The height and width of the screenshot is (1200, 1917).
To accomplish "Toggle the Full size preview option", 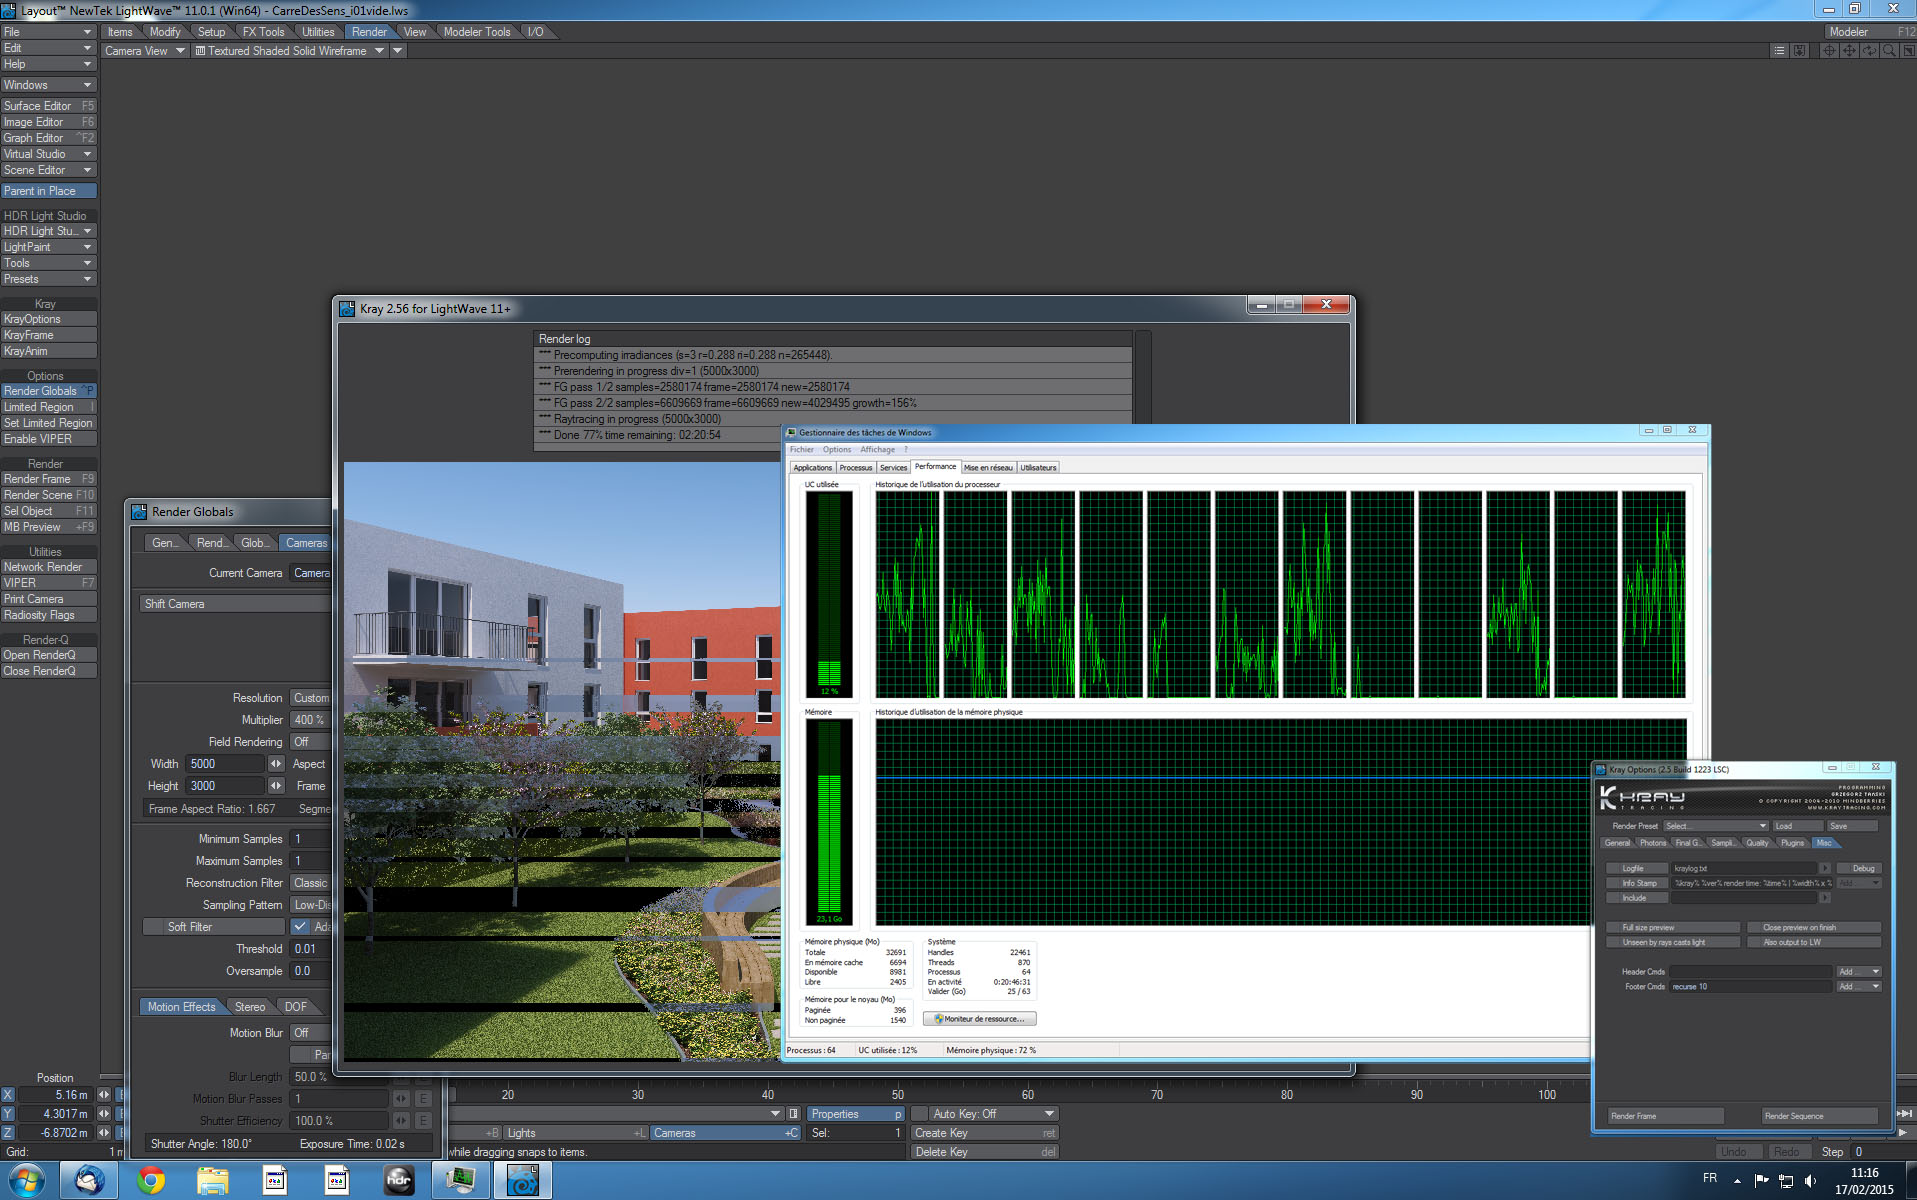I will tap(1672, 927).
